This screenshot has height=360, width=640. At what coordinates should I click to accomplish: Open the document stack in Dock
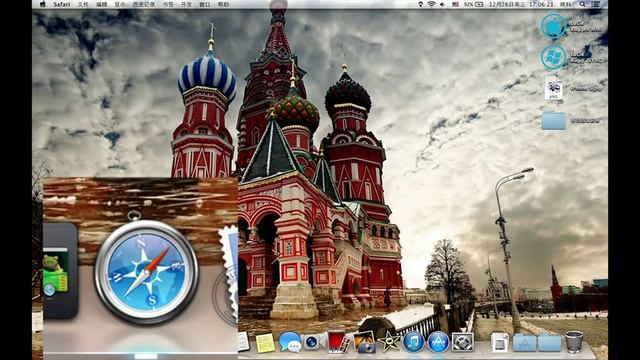click(x=500, y=342)
